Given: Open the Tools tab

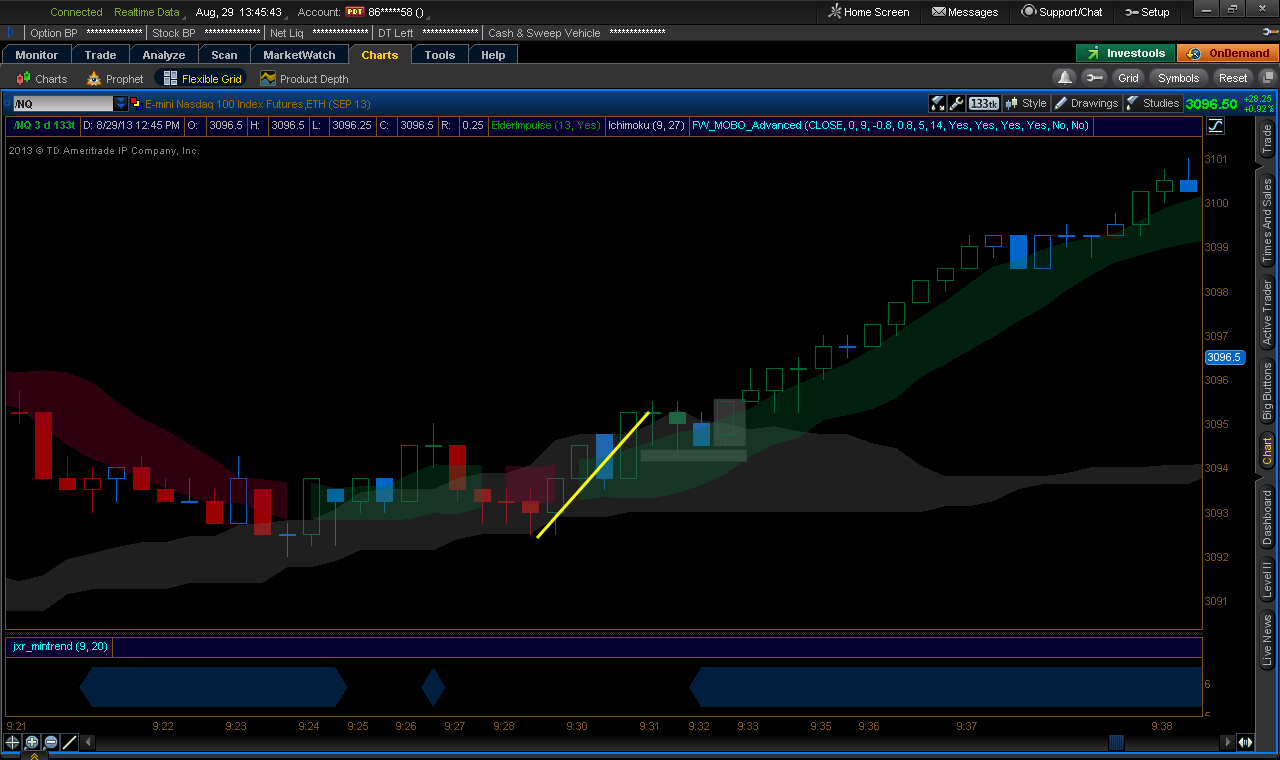Looking at the screenshot, I should [440, 55].
